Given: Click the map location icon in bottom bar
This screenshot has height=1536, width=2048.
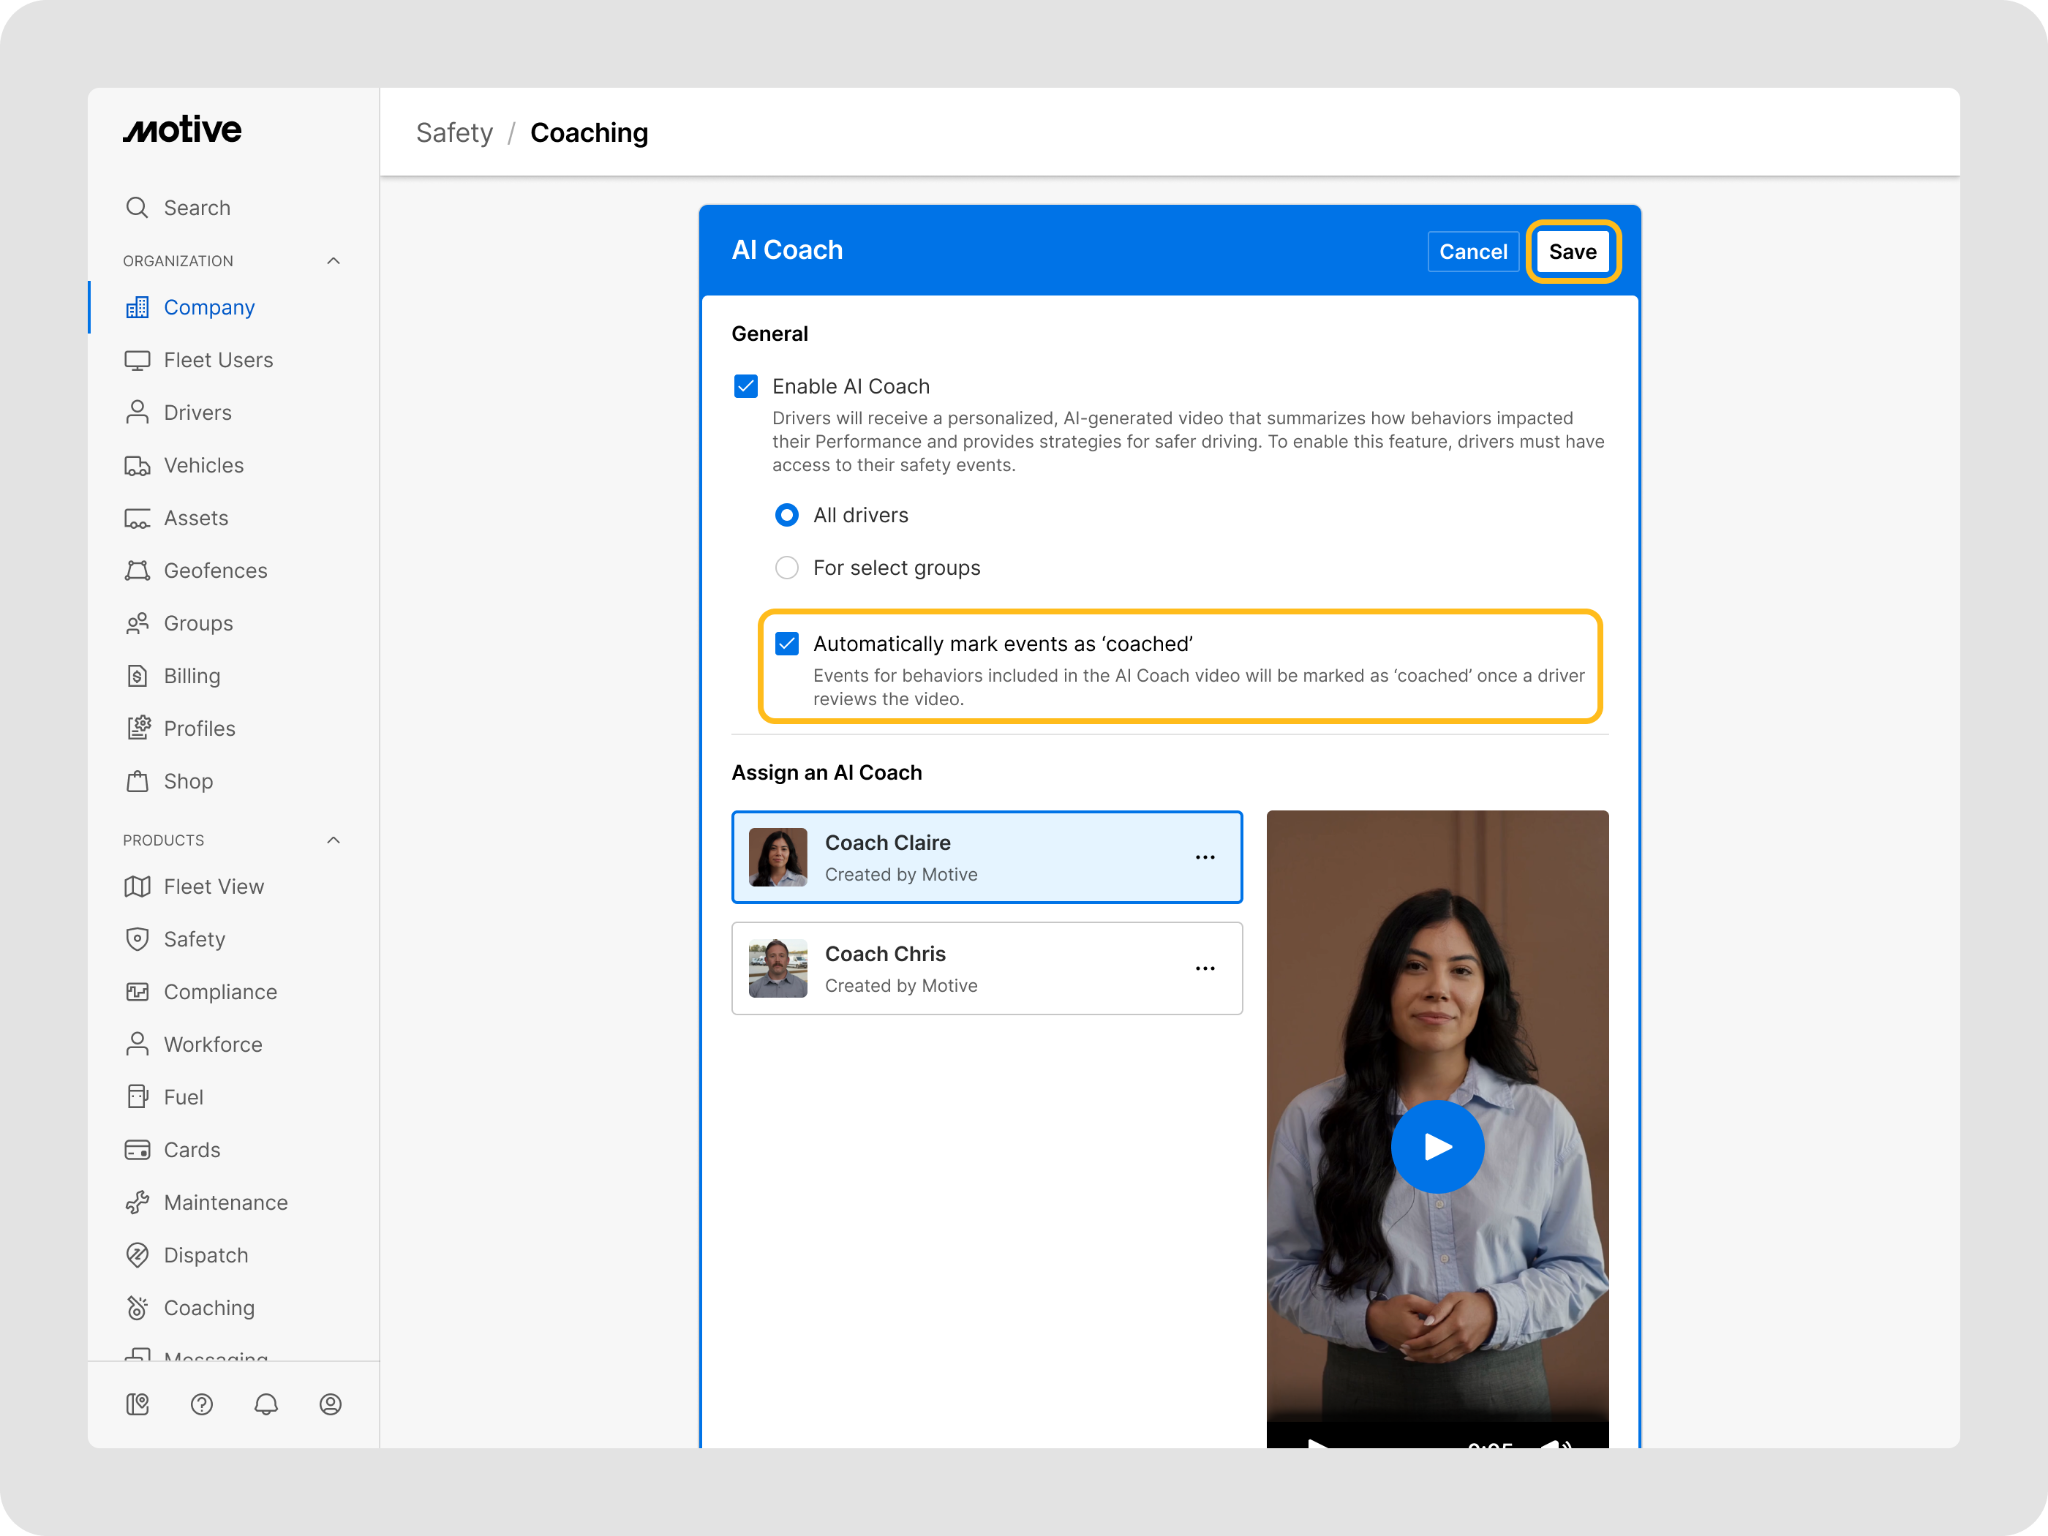Looking at the screenshot, I should pos(138,1404).
